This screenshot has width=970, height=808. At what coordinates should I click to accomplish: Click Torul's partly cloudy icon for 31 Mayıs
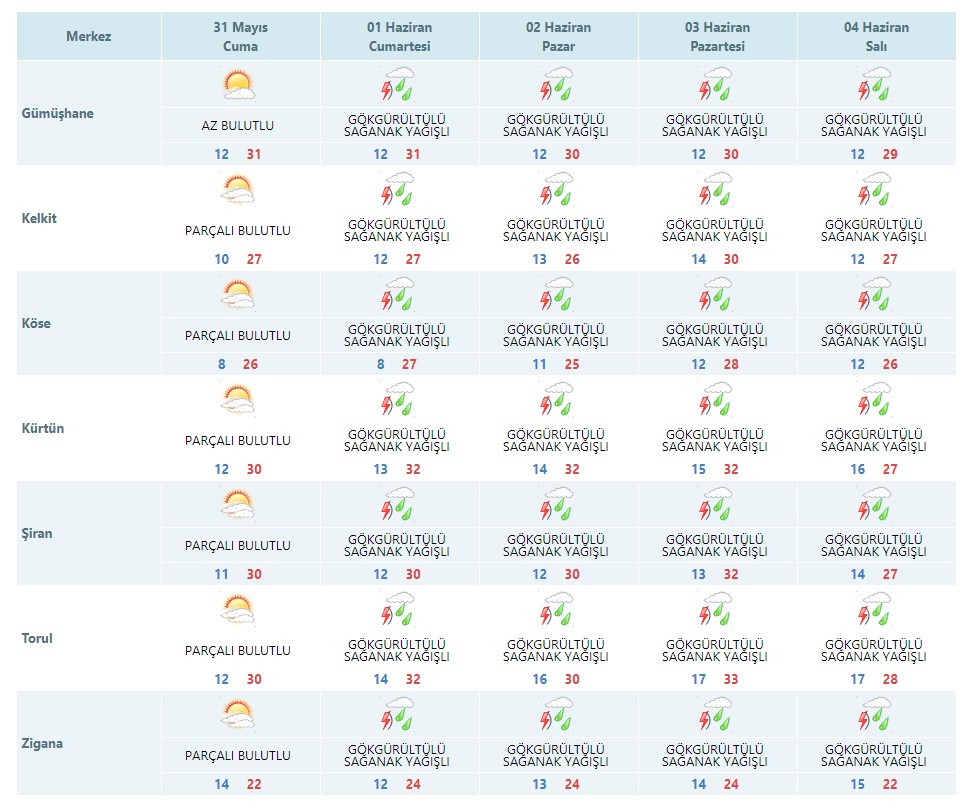tap(238, 610)
